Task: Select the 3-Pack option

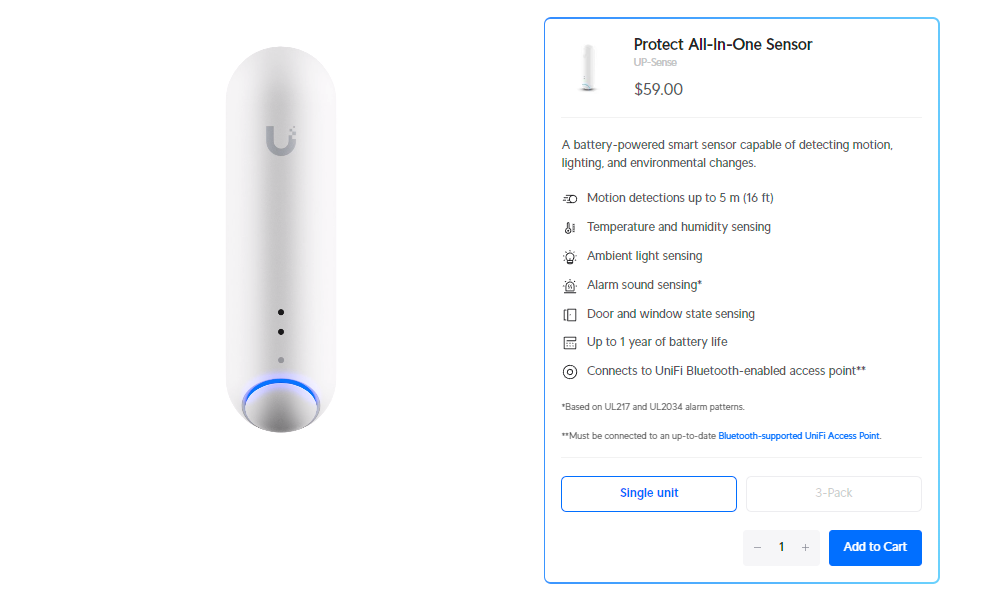Action: click(833, 493)
